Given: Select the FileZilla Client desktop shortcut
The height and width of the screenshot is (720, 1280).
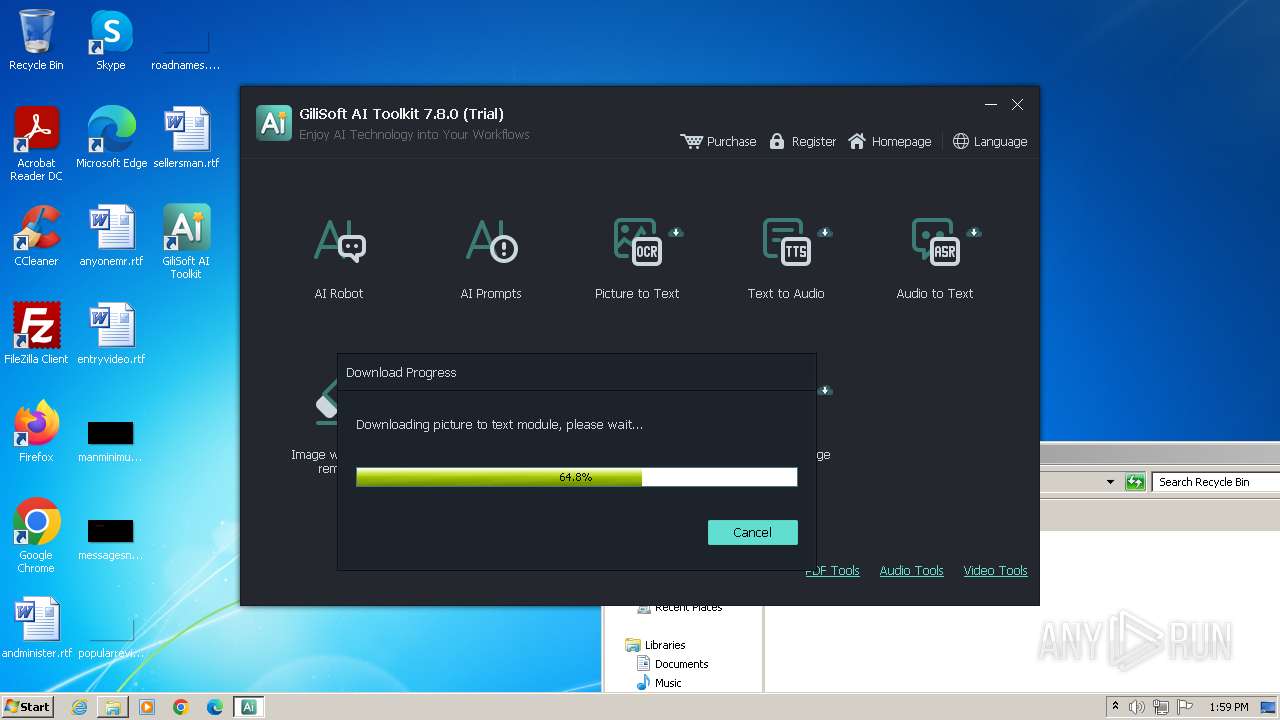Looking at the screenshot, I should [36, 334].
